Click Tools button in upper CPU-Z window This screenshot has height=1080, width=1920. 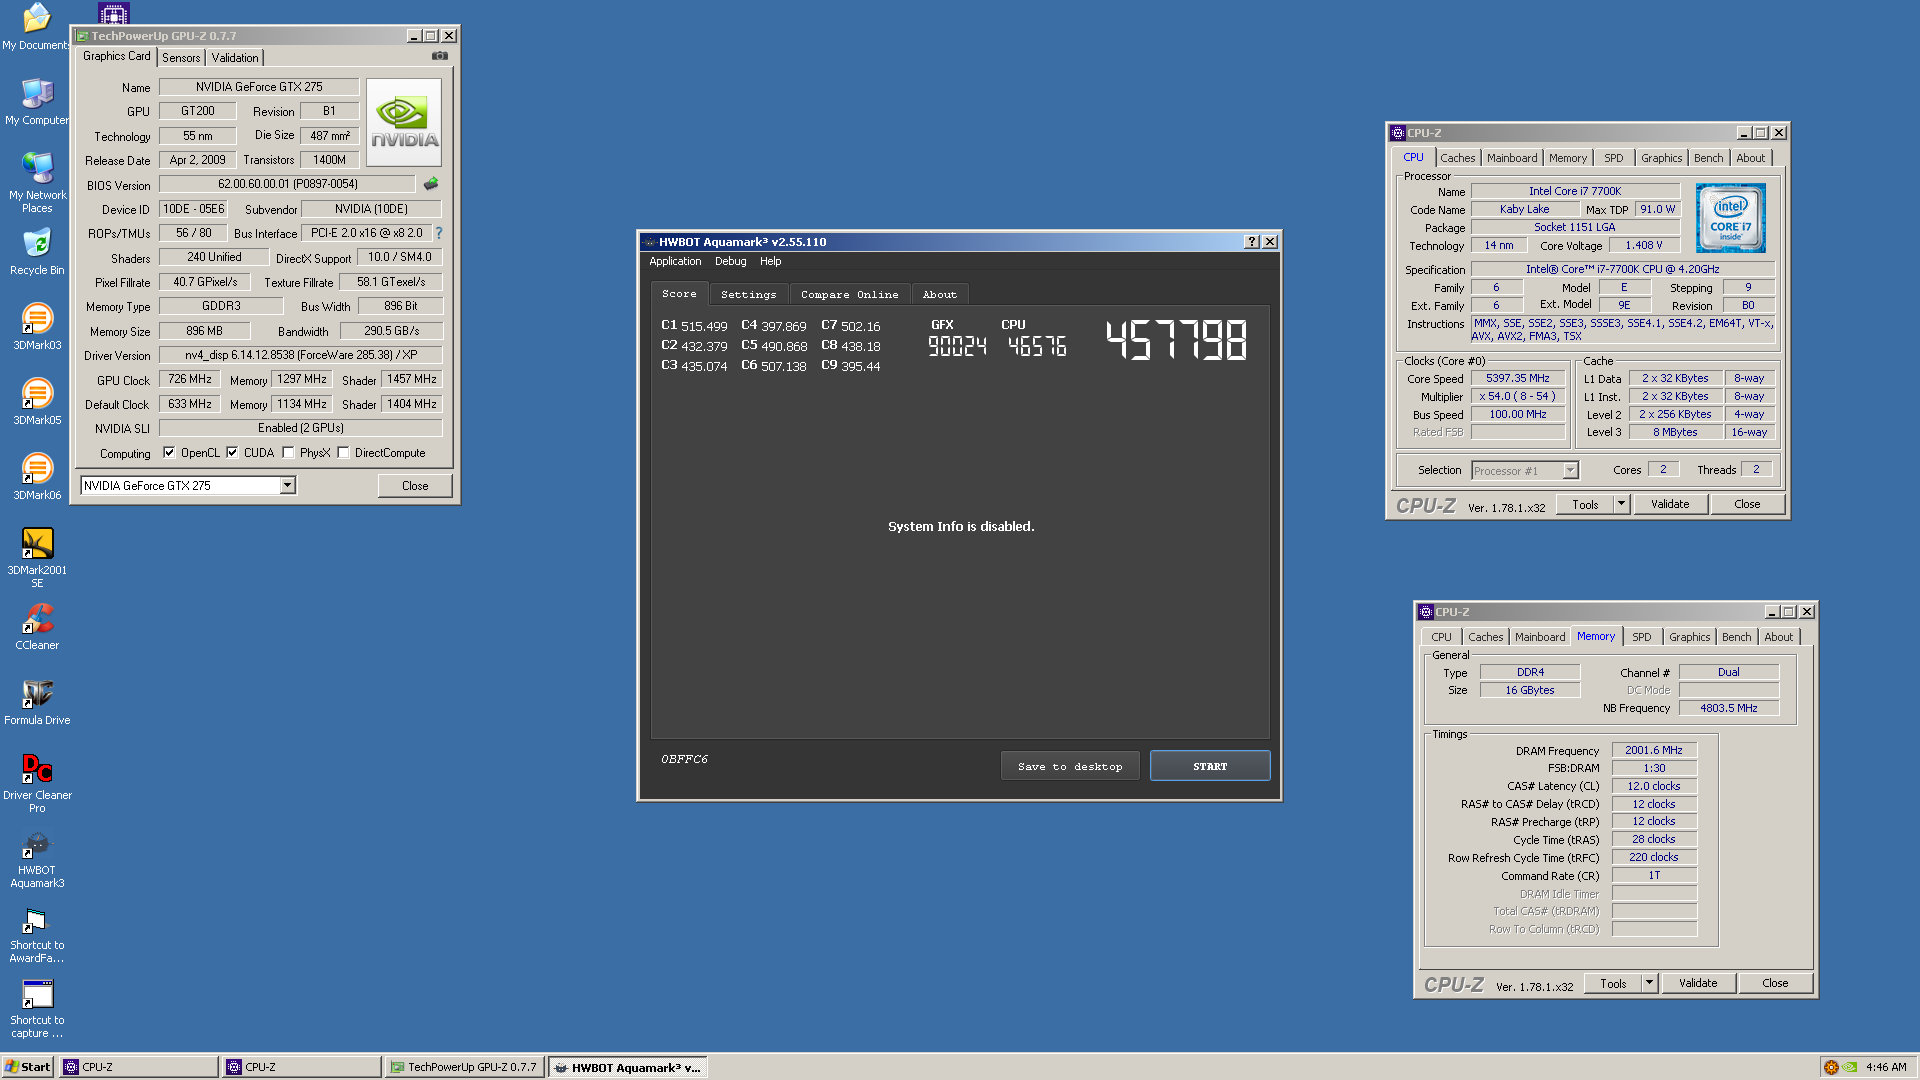tap(1585, 504)
